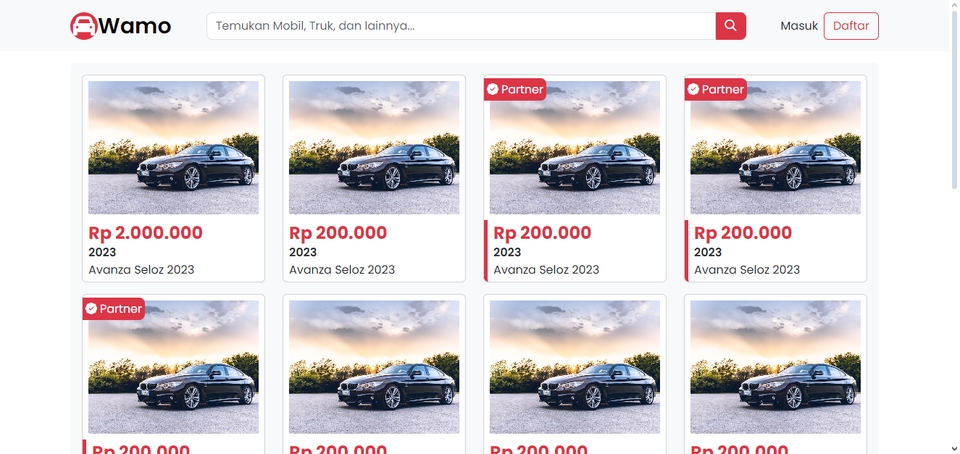Open Avanza Seloz 2023 title in fourth card
960x454 pixels.
[x=747, y=269]
